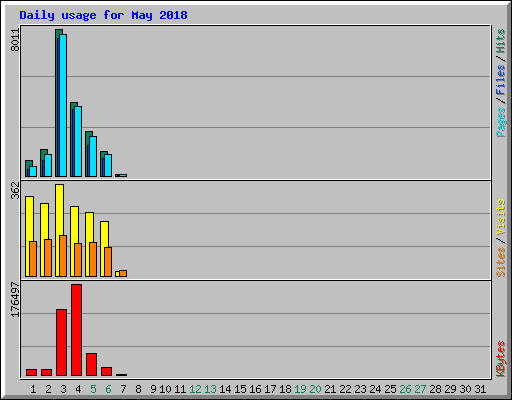Click day 10 on the x-axis
512x400 pixels.
165,389
